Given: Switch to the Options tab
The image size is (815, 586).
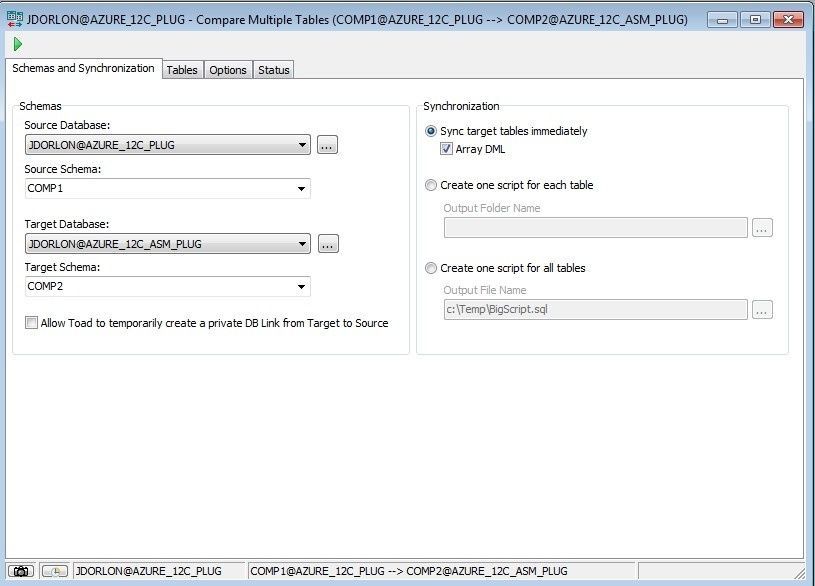Looking at the screenshot, I should tap(228, 70).
